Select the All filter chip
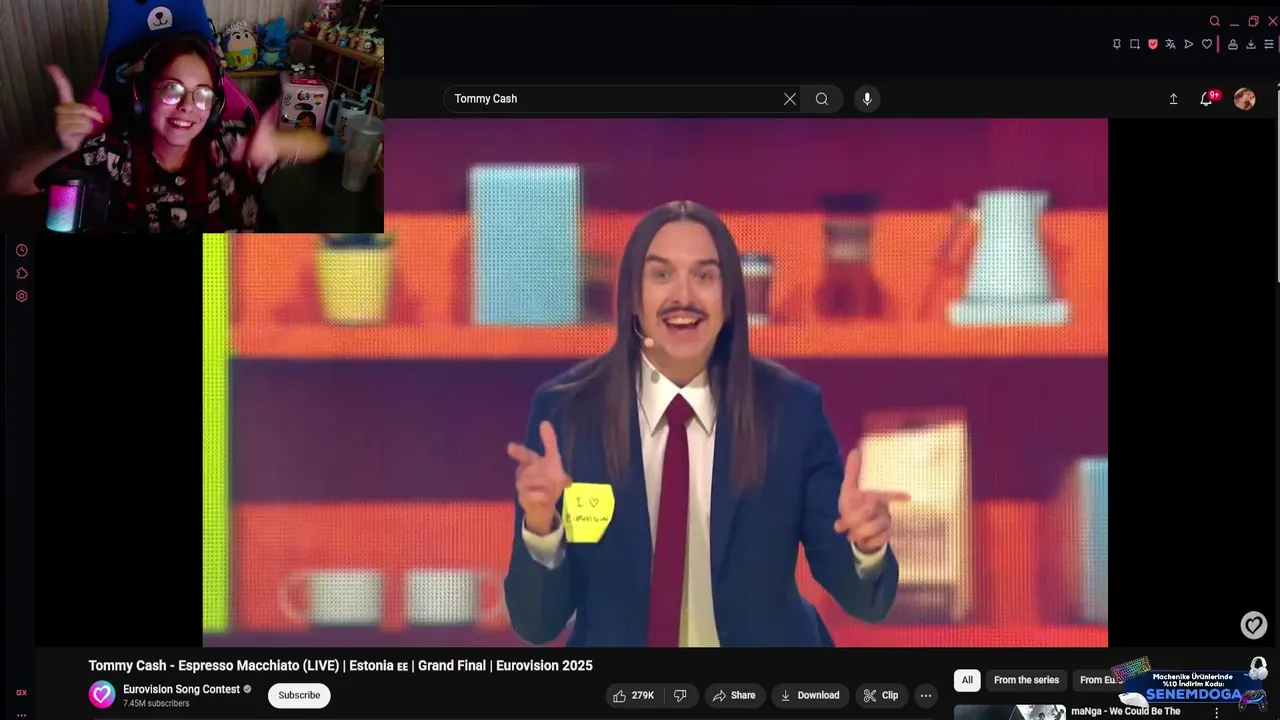Image resolution: width=1280 pixels, height=720 pixels. (967, 680)
